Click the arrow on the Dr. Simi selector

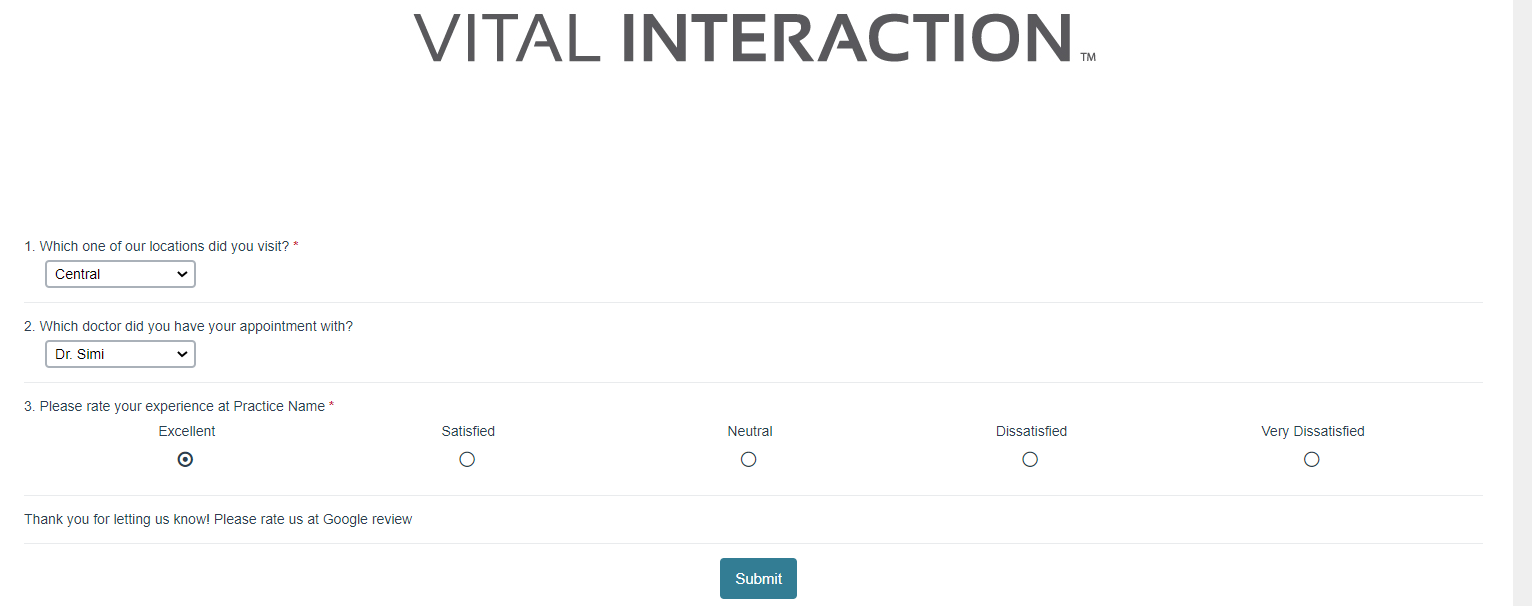(x=182, y=353)
